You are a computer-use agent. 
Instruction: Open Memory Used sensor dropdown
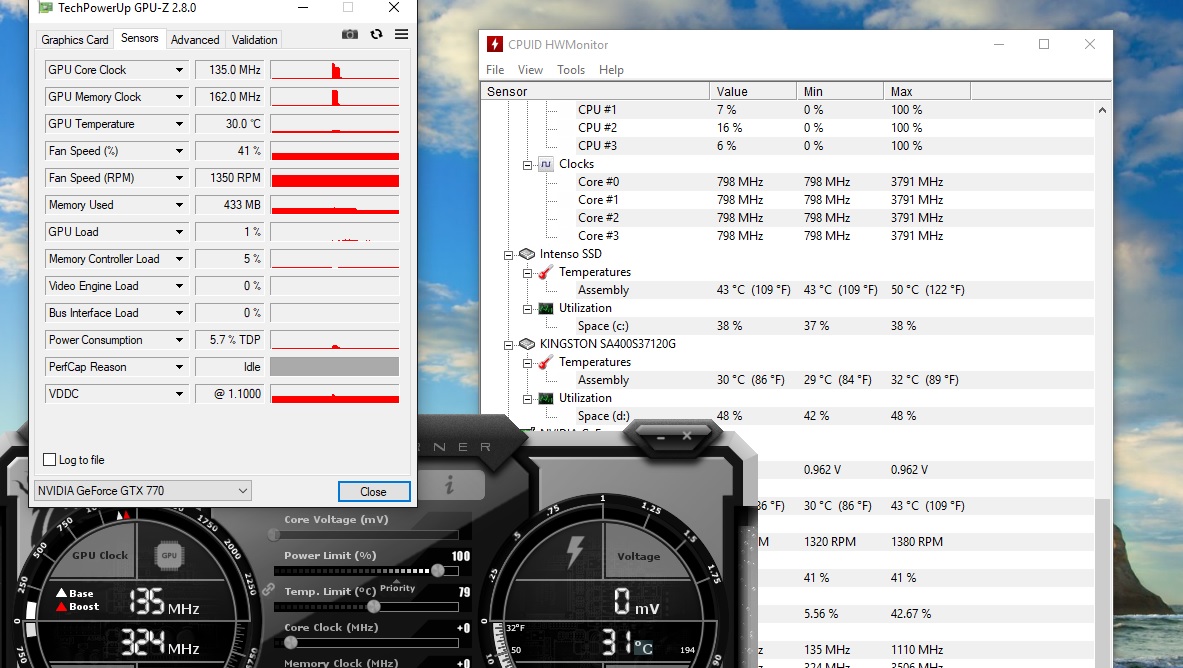[x=180, y=205]
